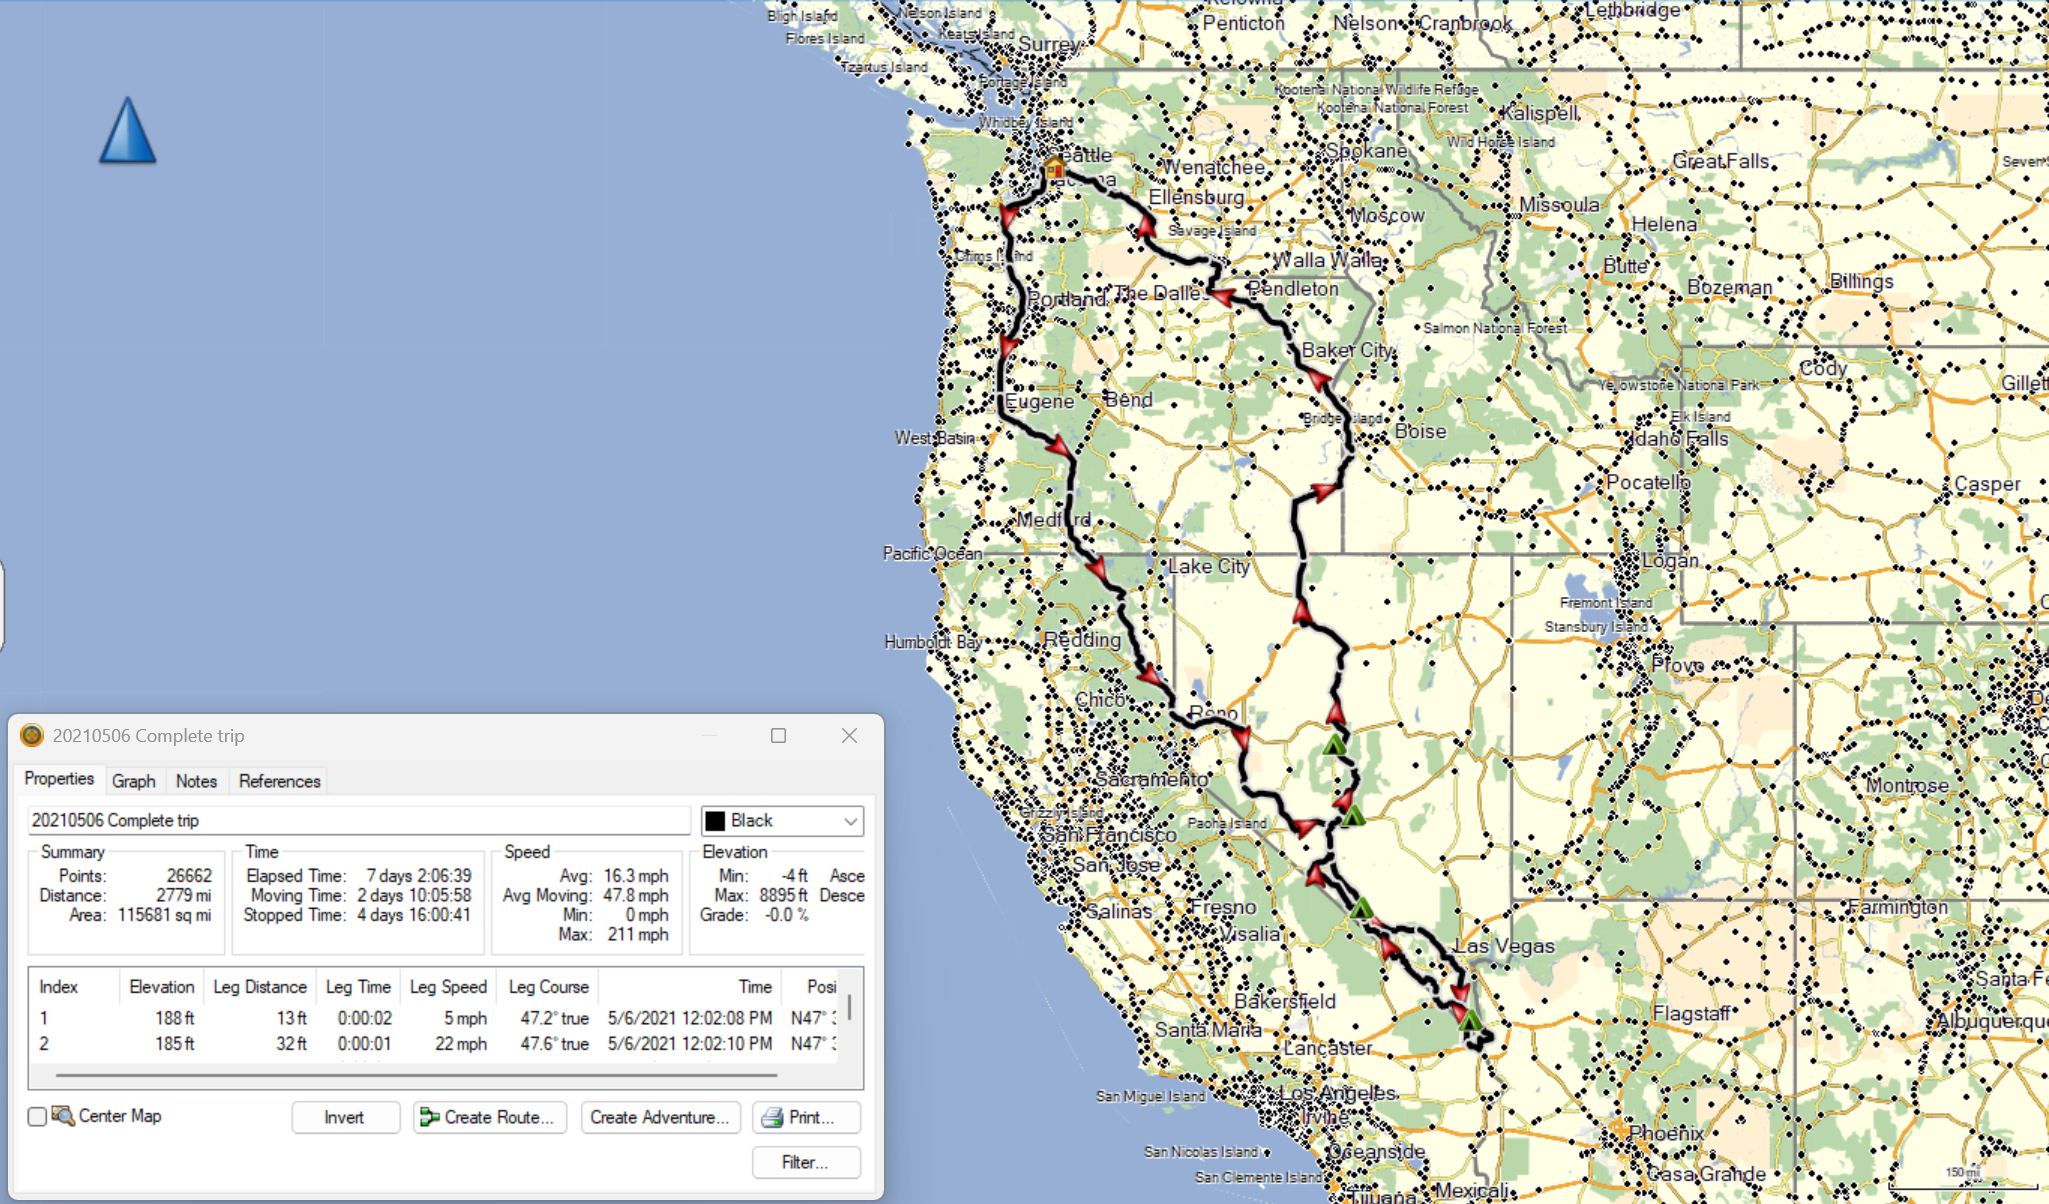The width and height of the screenshot is (2049, 1204).
Task: Switch to the References tab
Action: 279,781
